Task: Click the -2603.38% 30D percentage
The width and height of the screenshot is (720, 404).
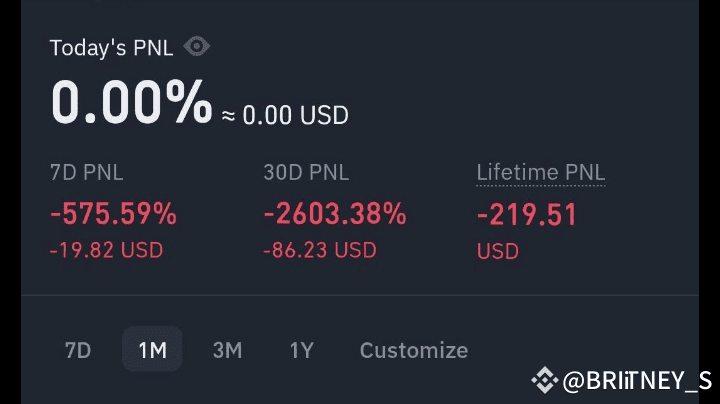Action: click(x=334, y=214)
